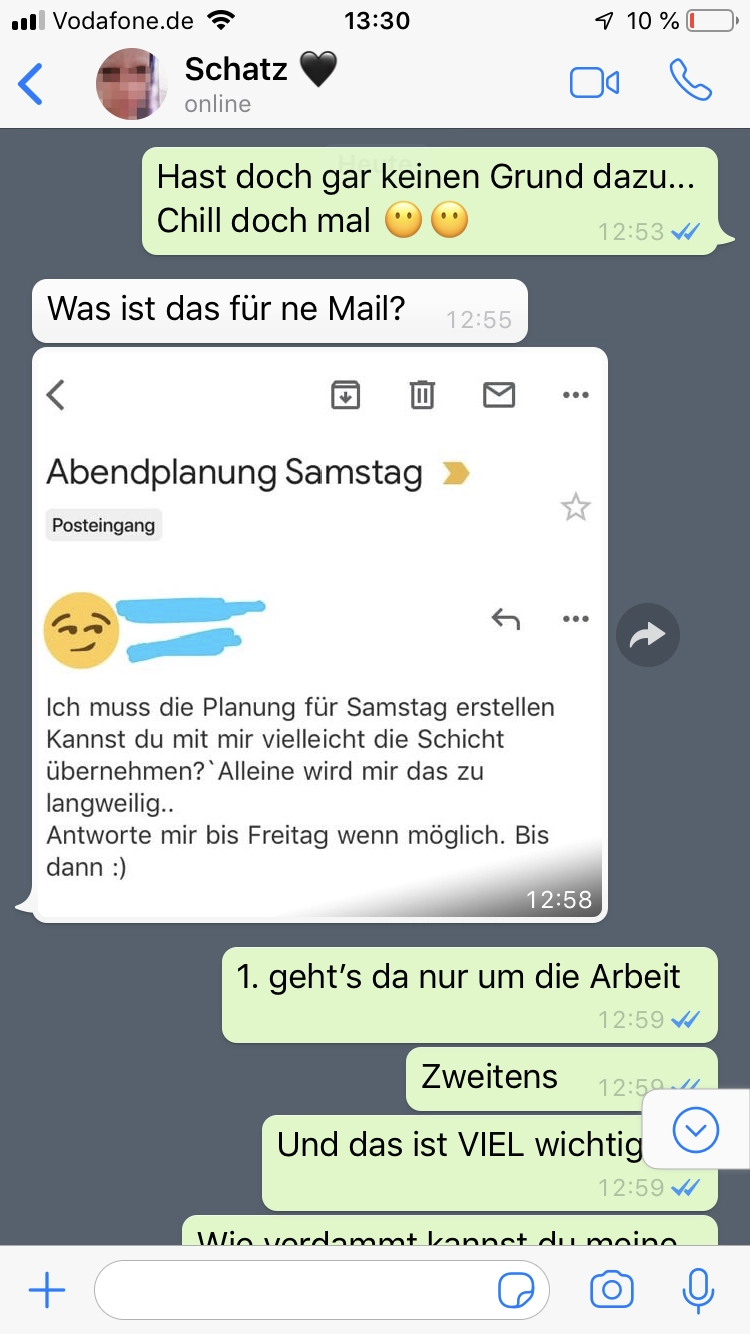Tap the 'Hast doch gar keinen Grund dazu' message
750x1334 pixels.
pos(443,200)
